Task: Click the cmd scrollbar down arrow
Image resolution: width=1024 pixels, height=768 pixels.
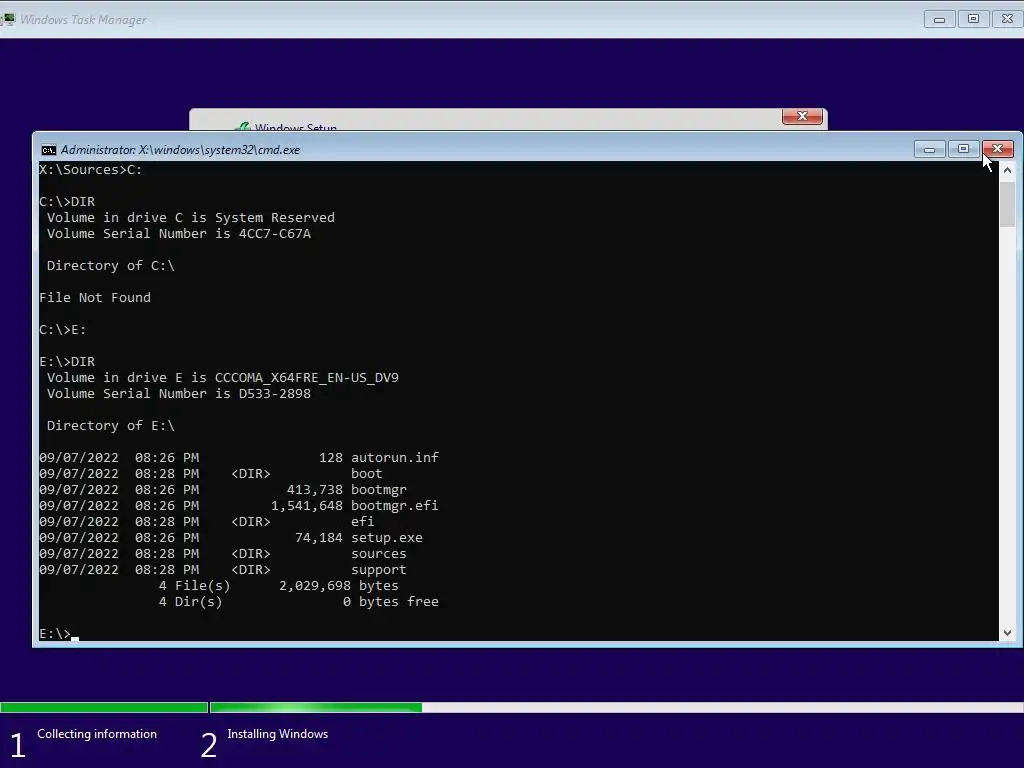Action: click(1008, 632)
